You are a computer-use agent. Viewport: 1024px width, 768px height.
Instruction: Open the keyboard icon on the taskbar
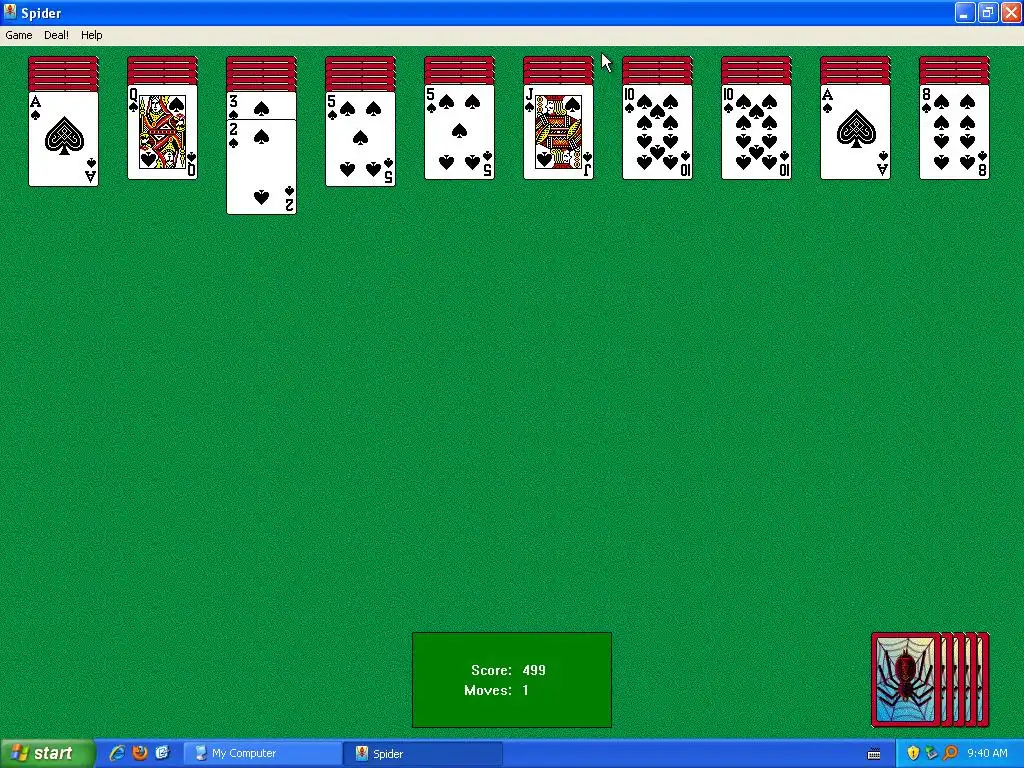click(x=874, y=754)
